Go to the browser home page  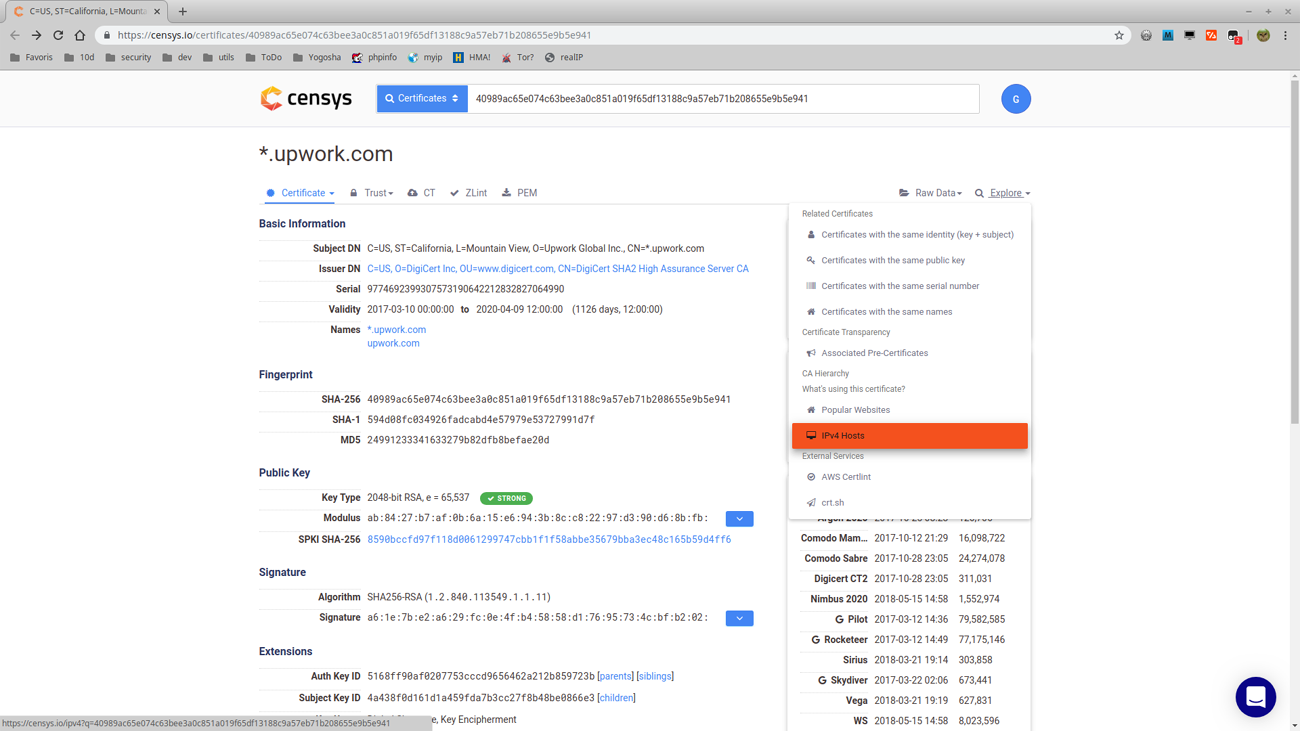point(80,35)
